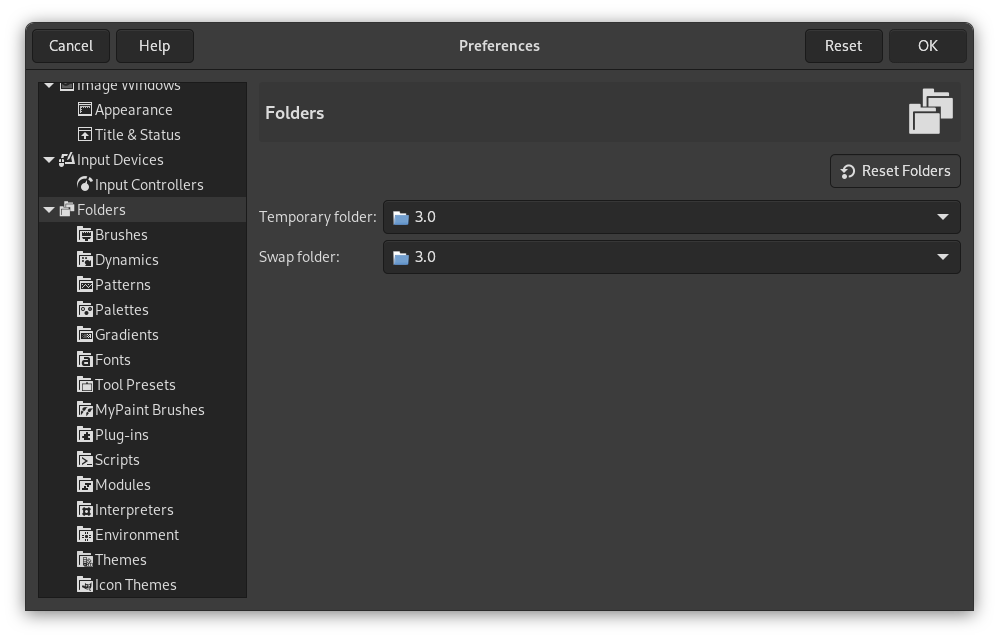Click the MyPaint Brushes folder icon
999x639 pixels.
pos(85,409)
